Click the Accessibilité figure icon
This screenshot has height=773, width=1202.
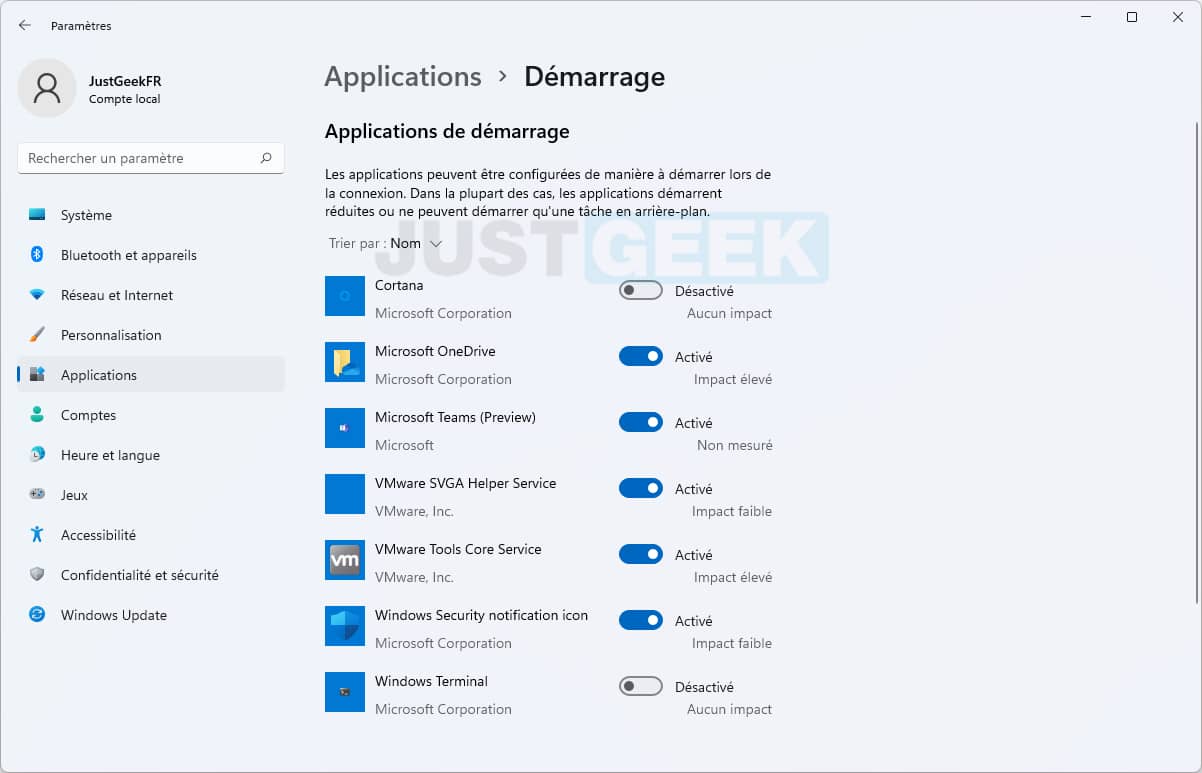click(x=37, y=535)
